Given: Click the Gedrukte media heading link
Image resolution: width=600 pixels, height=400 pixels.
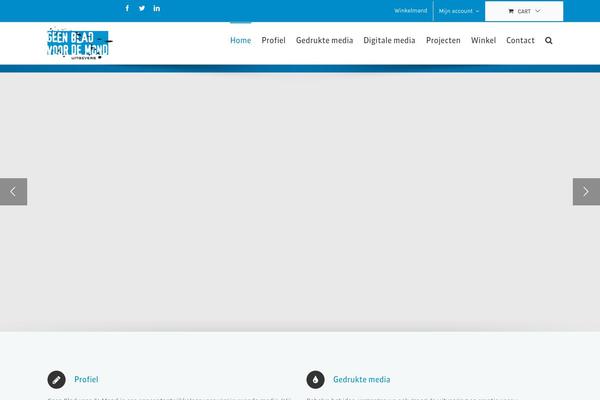Looking at the screenshot, I should coord(362,379).
